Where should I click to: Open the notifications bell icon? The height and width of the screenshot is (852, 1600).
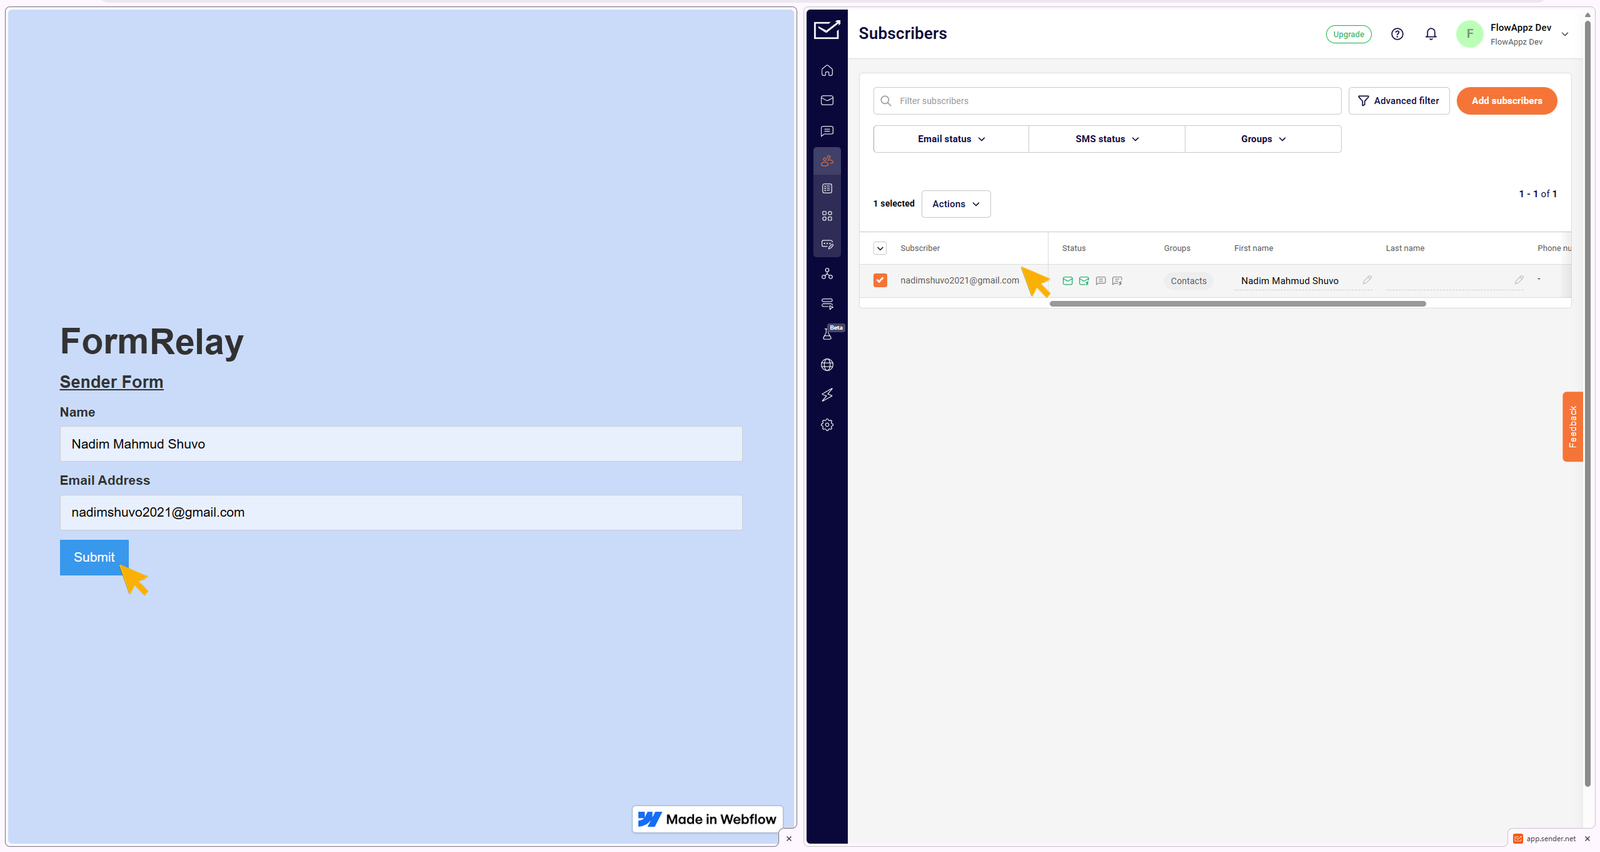1431,34
